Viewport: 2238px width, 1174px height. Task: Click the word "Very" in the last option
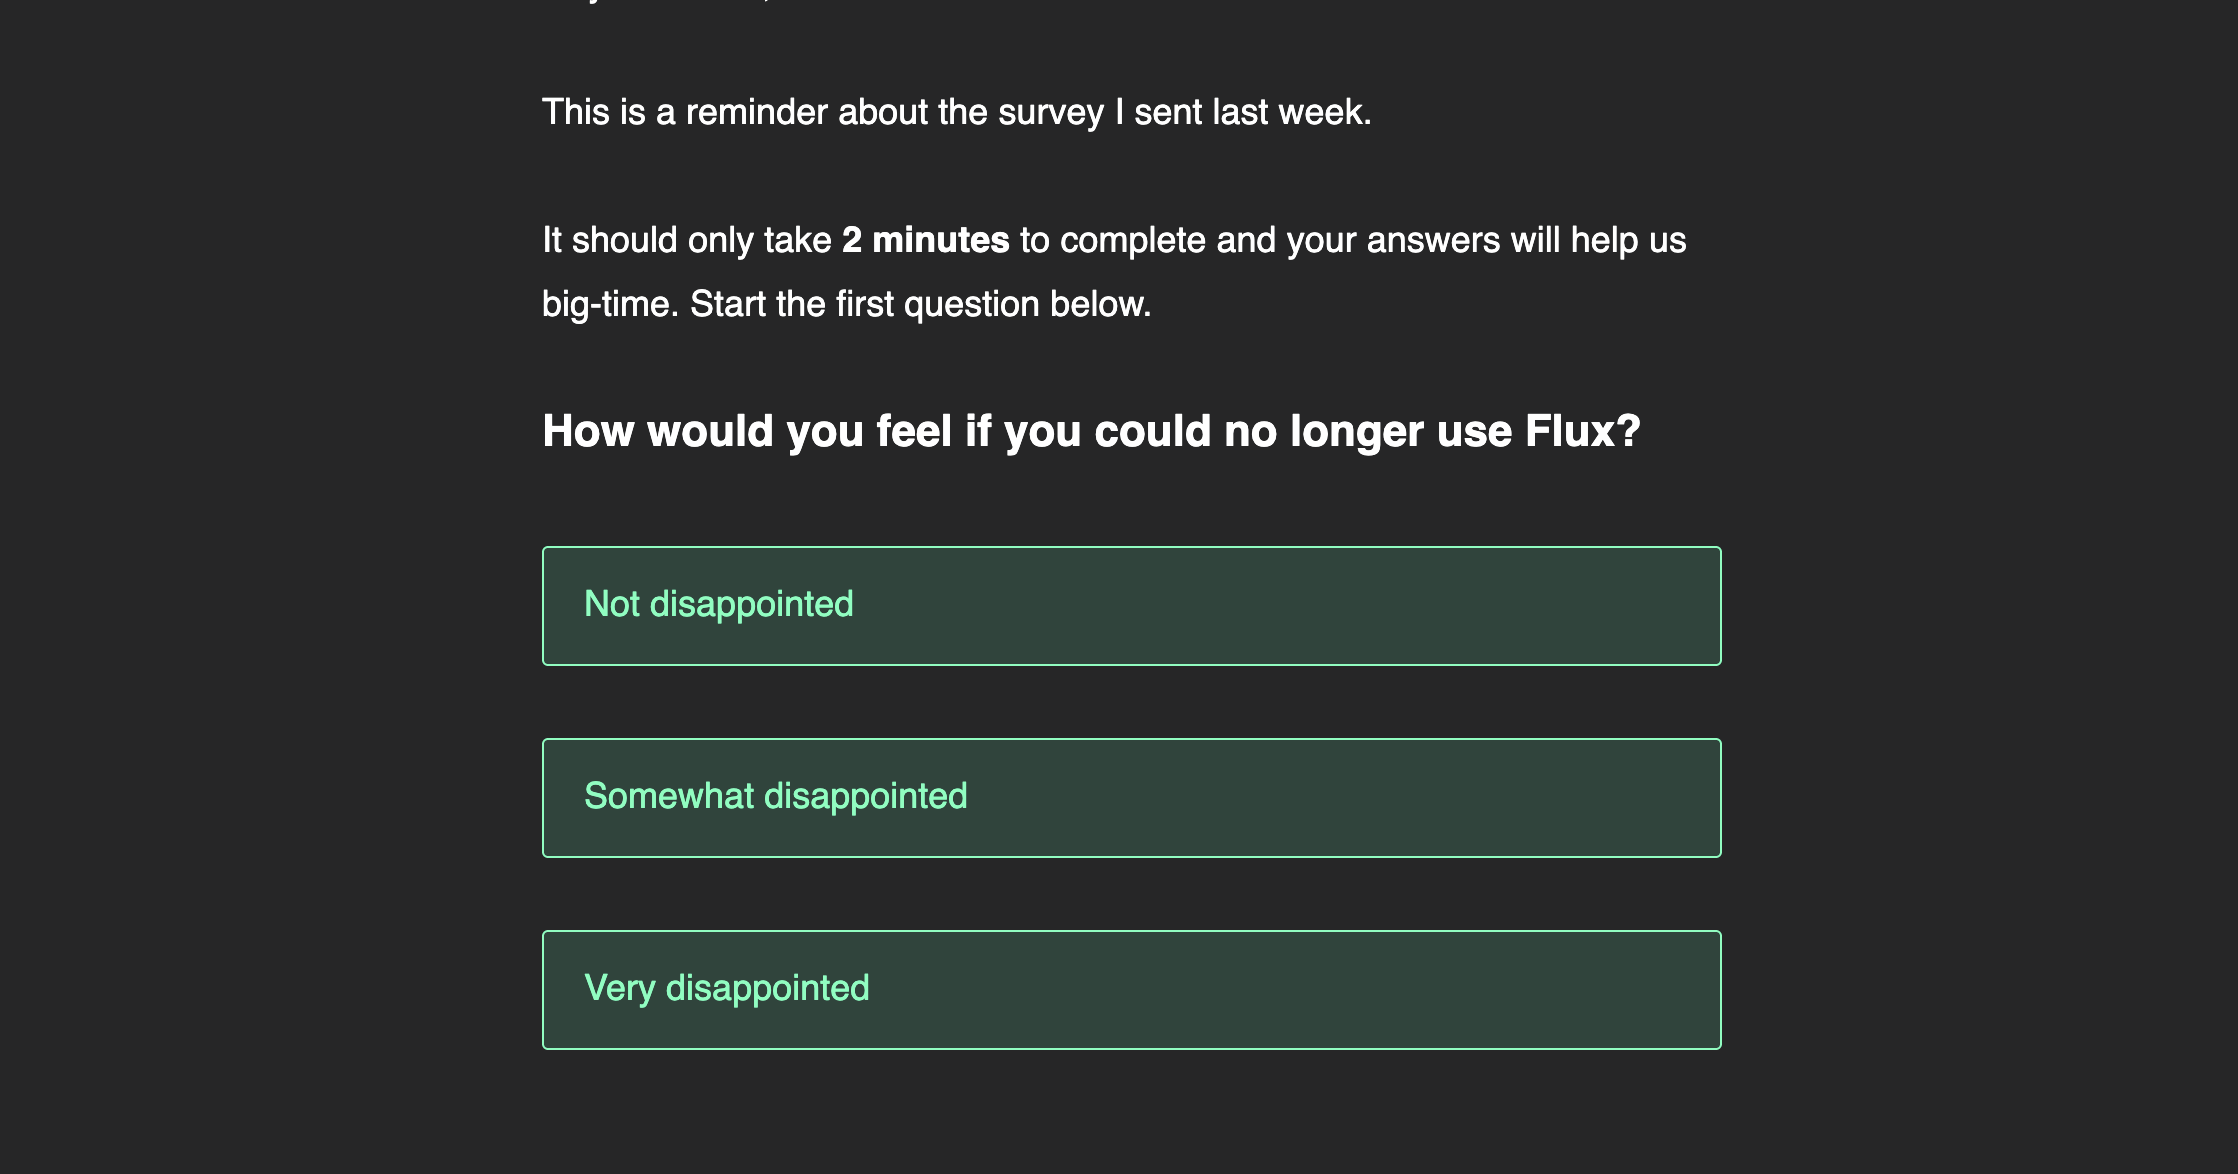click(620, 988)
